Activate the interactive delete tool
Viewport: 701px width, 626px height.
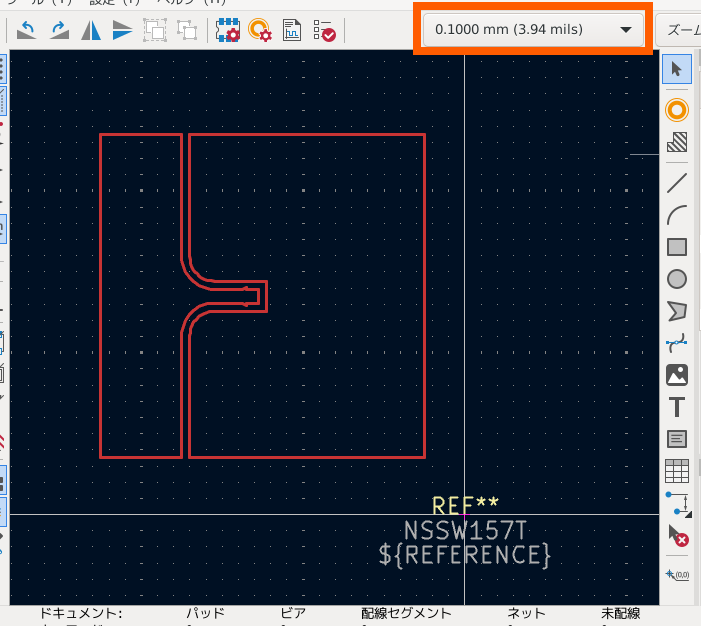pos(678,535)
